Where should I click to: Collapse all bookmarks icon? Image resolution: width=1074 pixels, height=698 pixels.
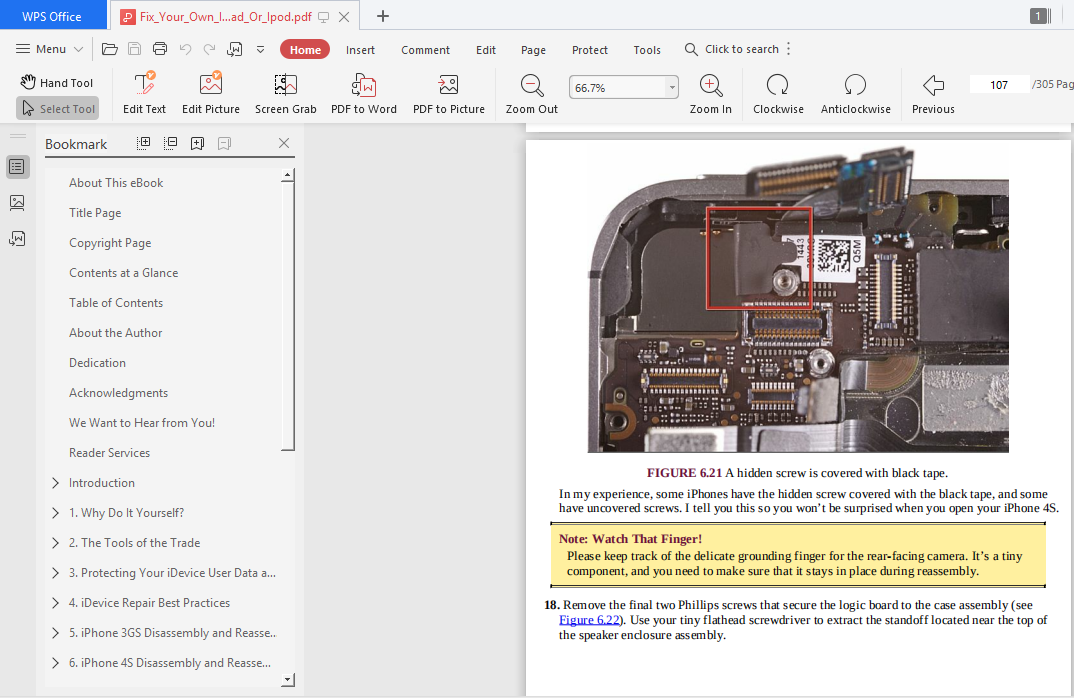(x=171, y=143)
